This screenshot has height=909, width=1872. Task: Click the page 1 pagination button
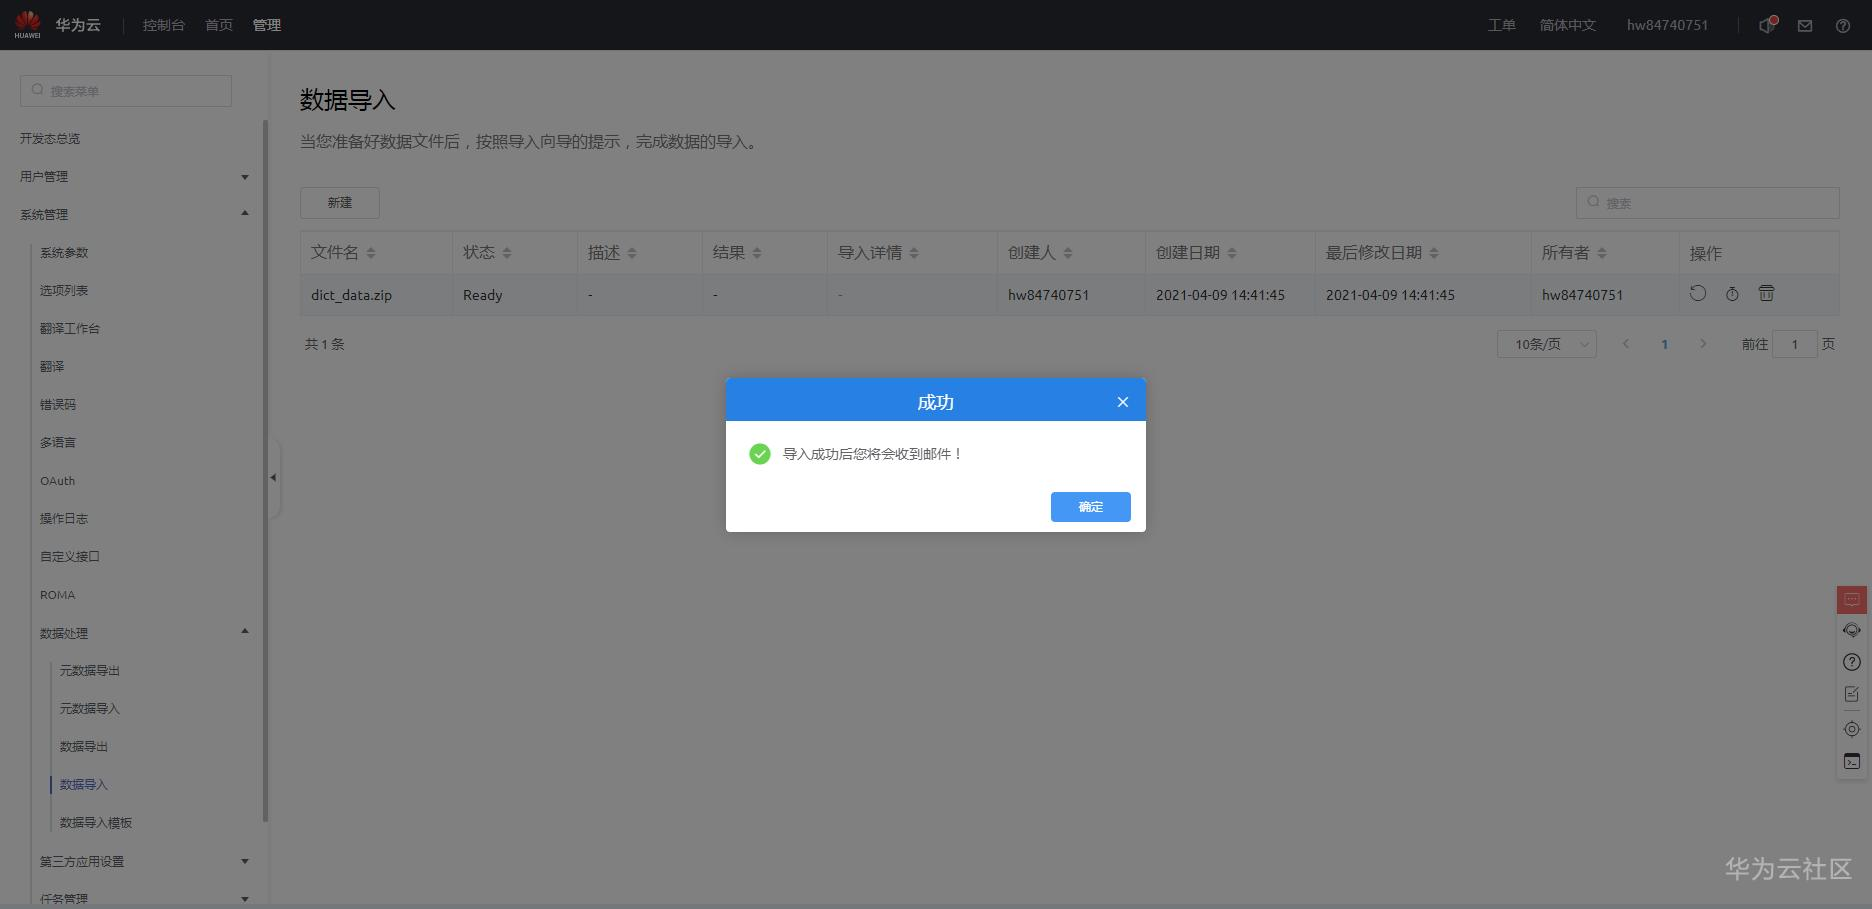(1665, 344)
